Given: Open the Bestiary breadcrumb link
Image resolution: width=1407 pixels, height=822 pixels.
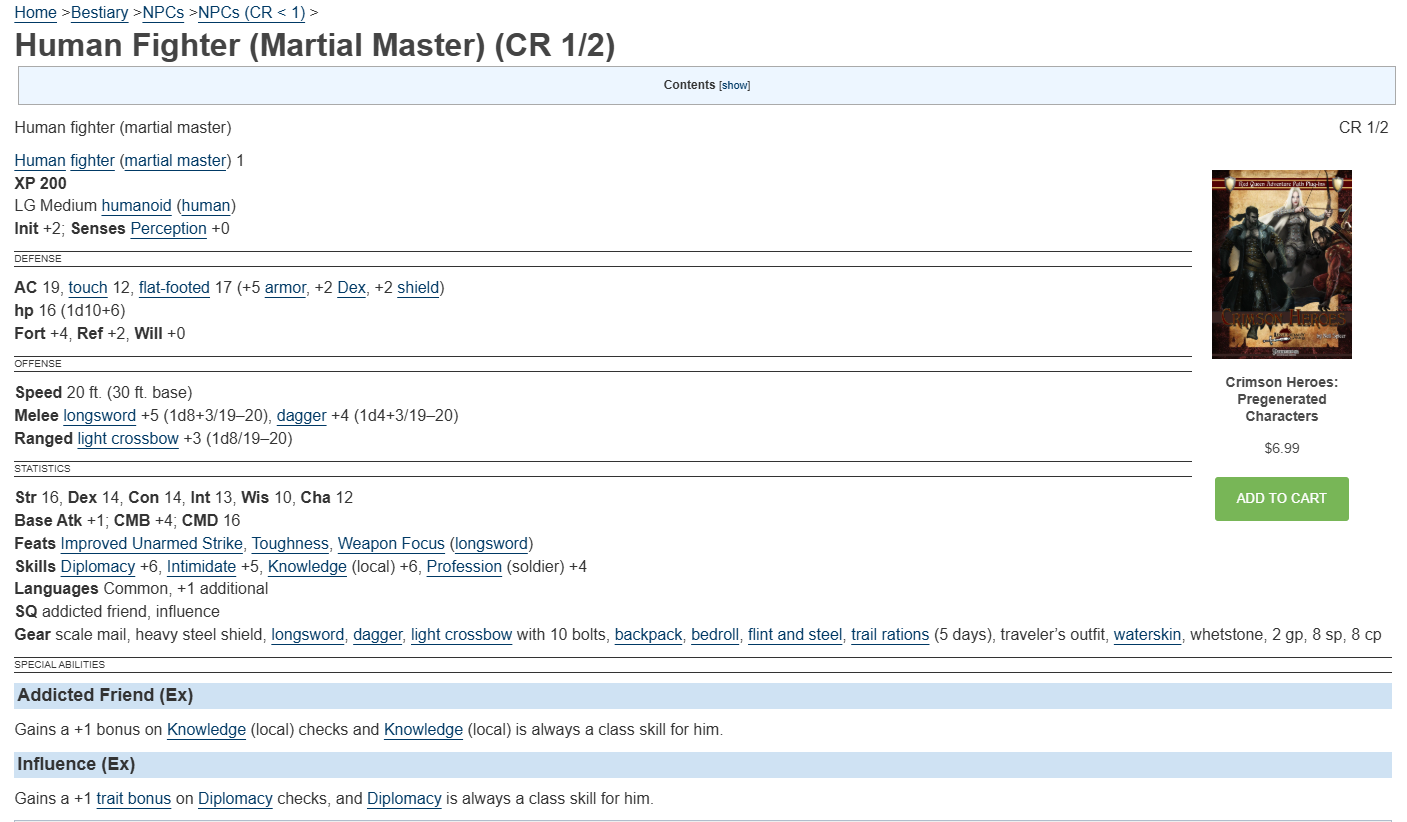Looking at the screenshot, I should click(99, 12).
